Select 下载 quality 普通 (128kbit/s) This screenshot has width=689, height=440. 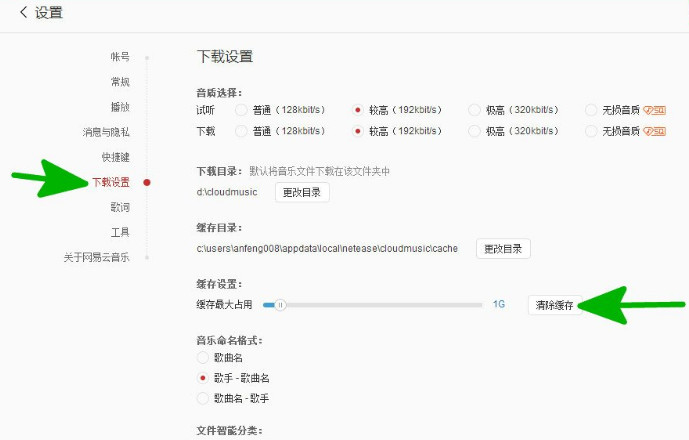241,131
